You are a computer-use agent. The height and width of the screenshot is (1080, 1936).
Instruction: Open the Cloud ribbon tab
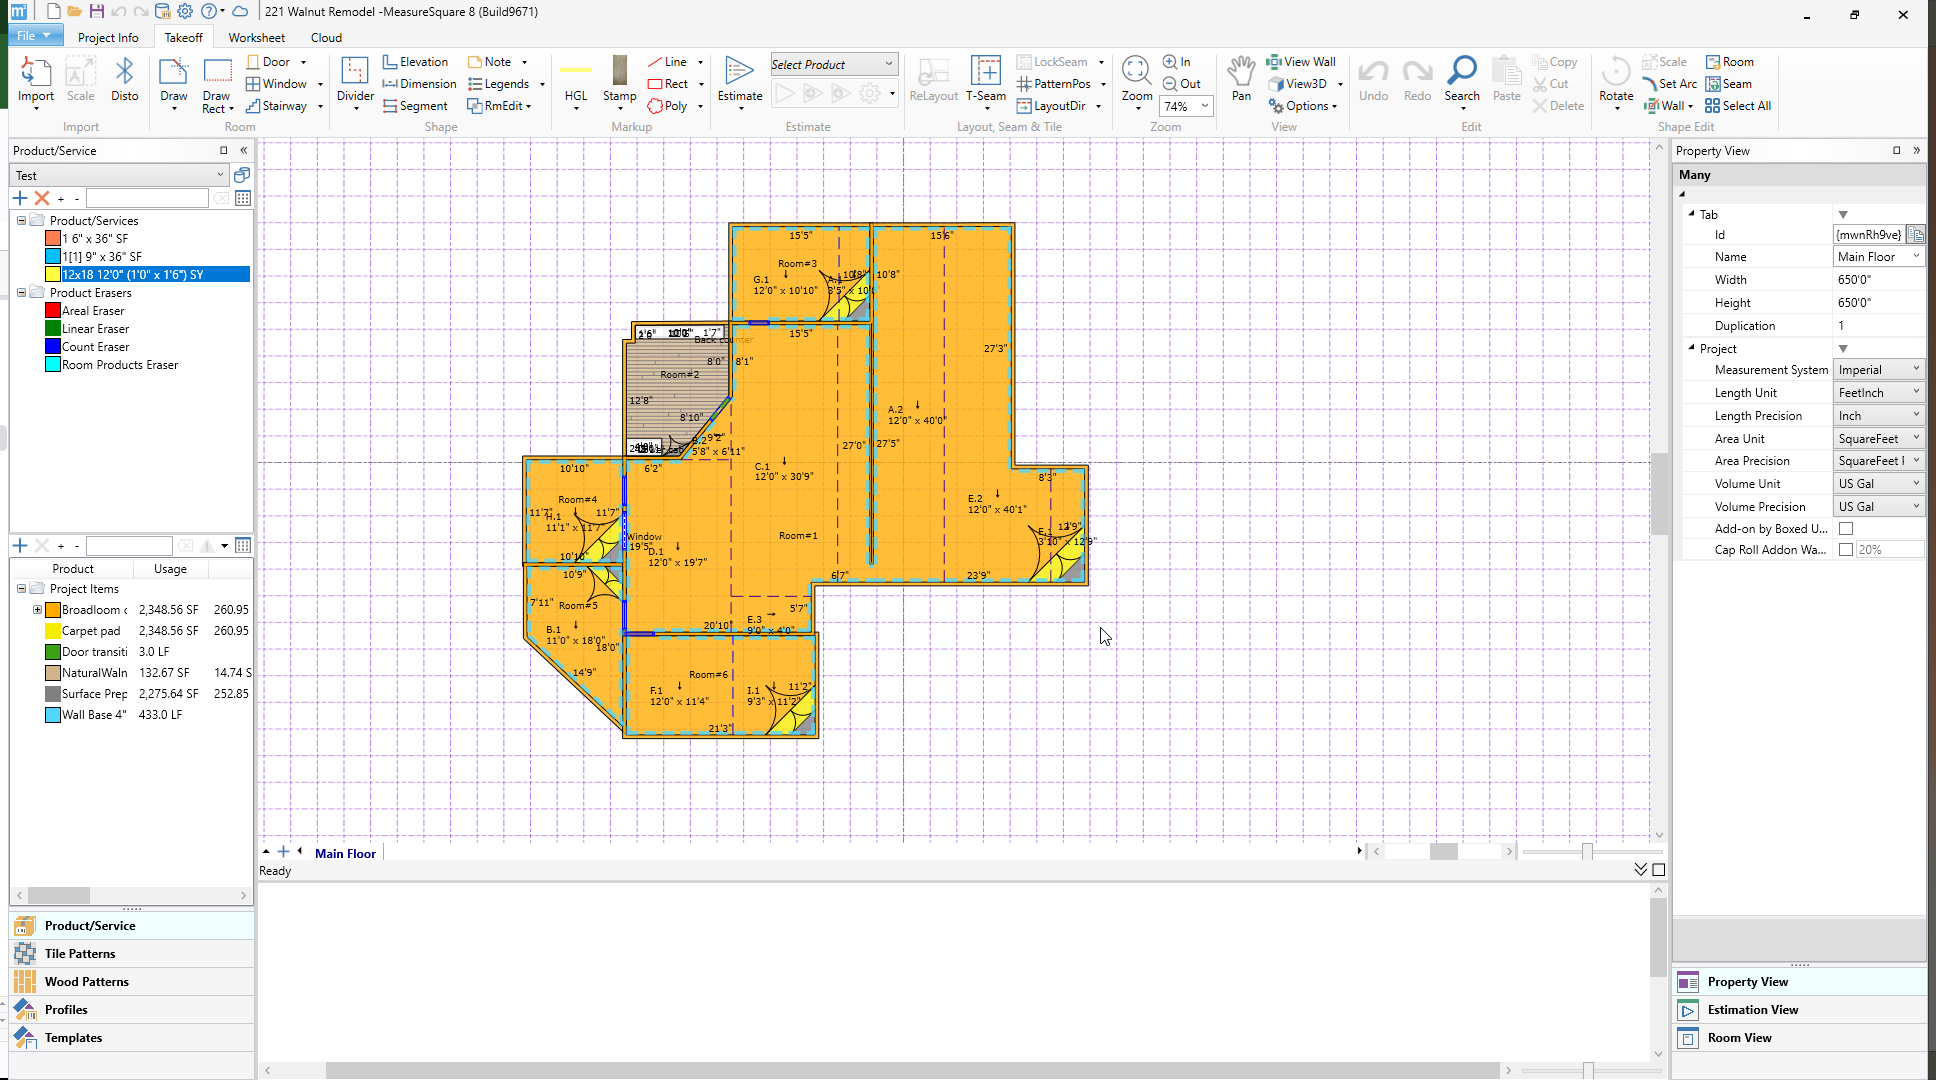(x=326, y=37)
